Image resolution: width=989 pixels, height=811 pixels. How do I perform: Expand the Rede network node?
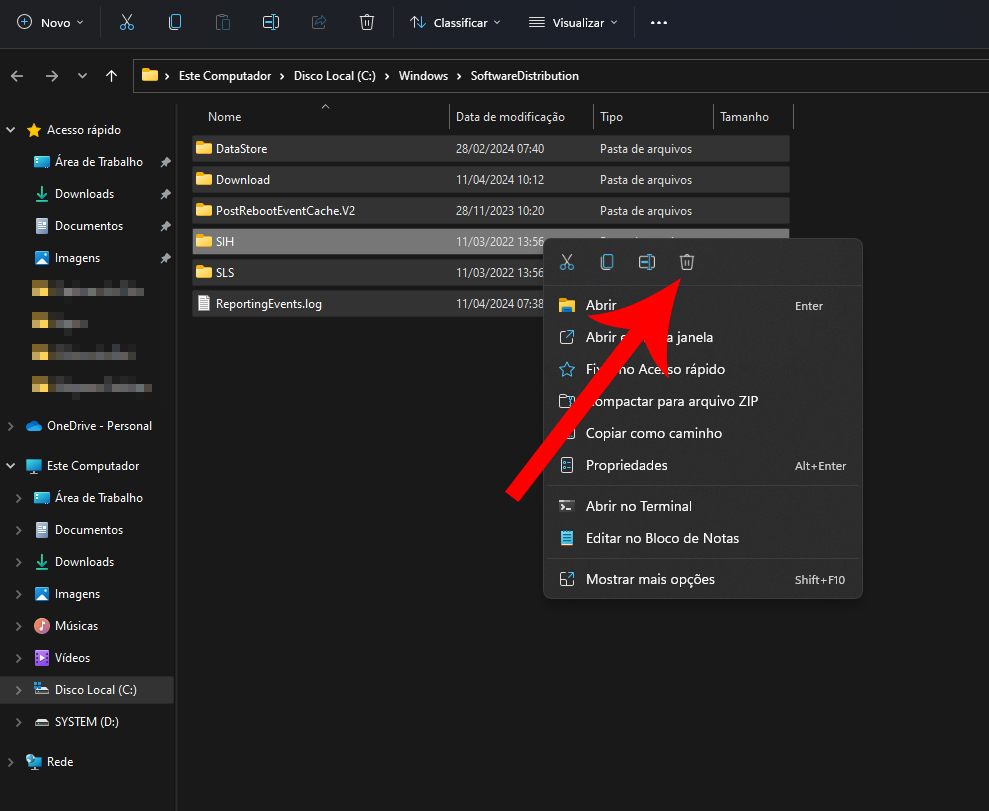point(11,762)
